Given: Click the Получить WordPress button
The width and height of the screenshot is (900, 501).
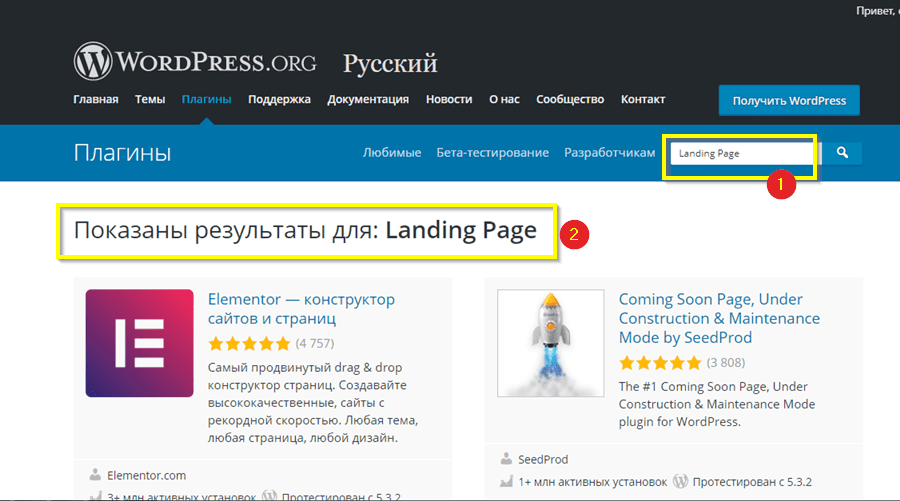Looking at the screenshot, I should pos(789,100).
